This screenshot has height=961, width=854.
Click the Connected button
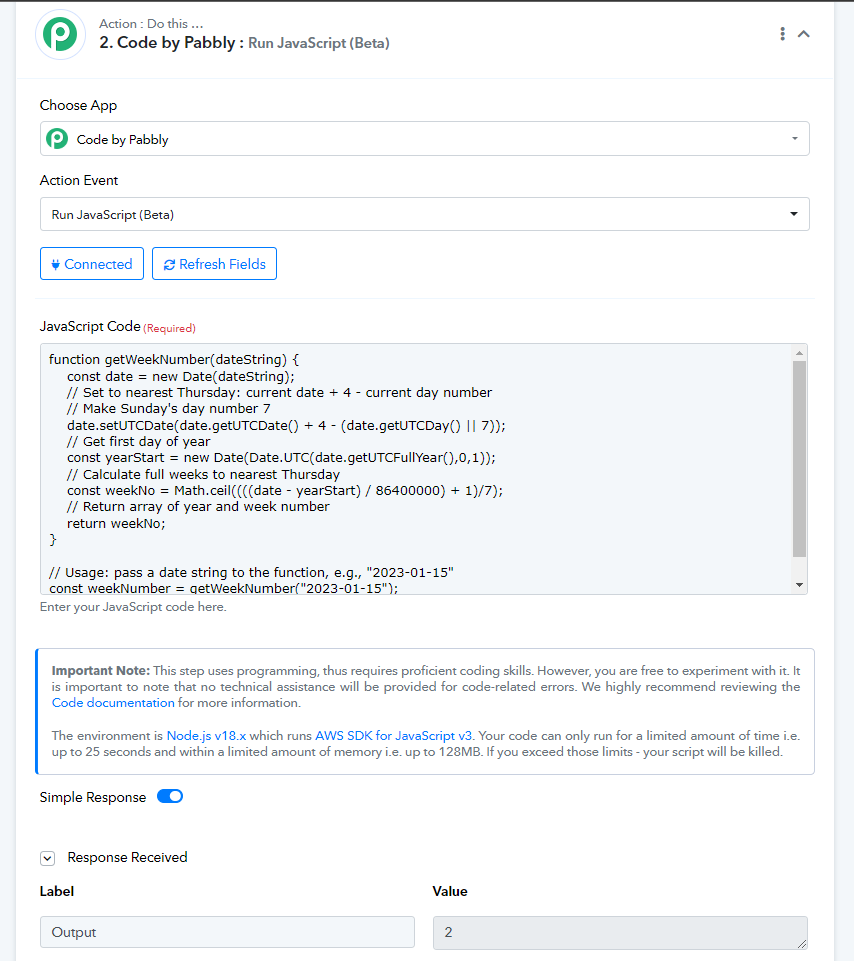tap(92, 264)
